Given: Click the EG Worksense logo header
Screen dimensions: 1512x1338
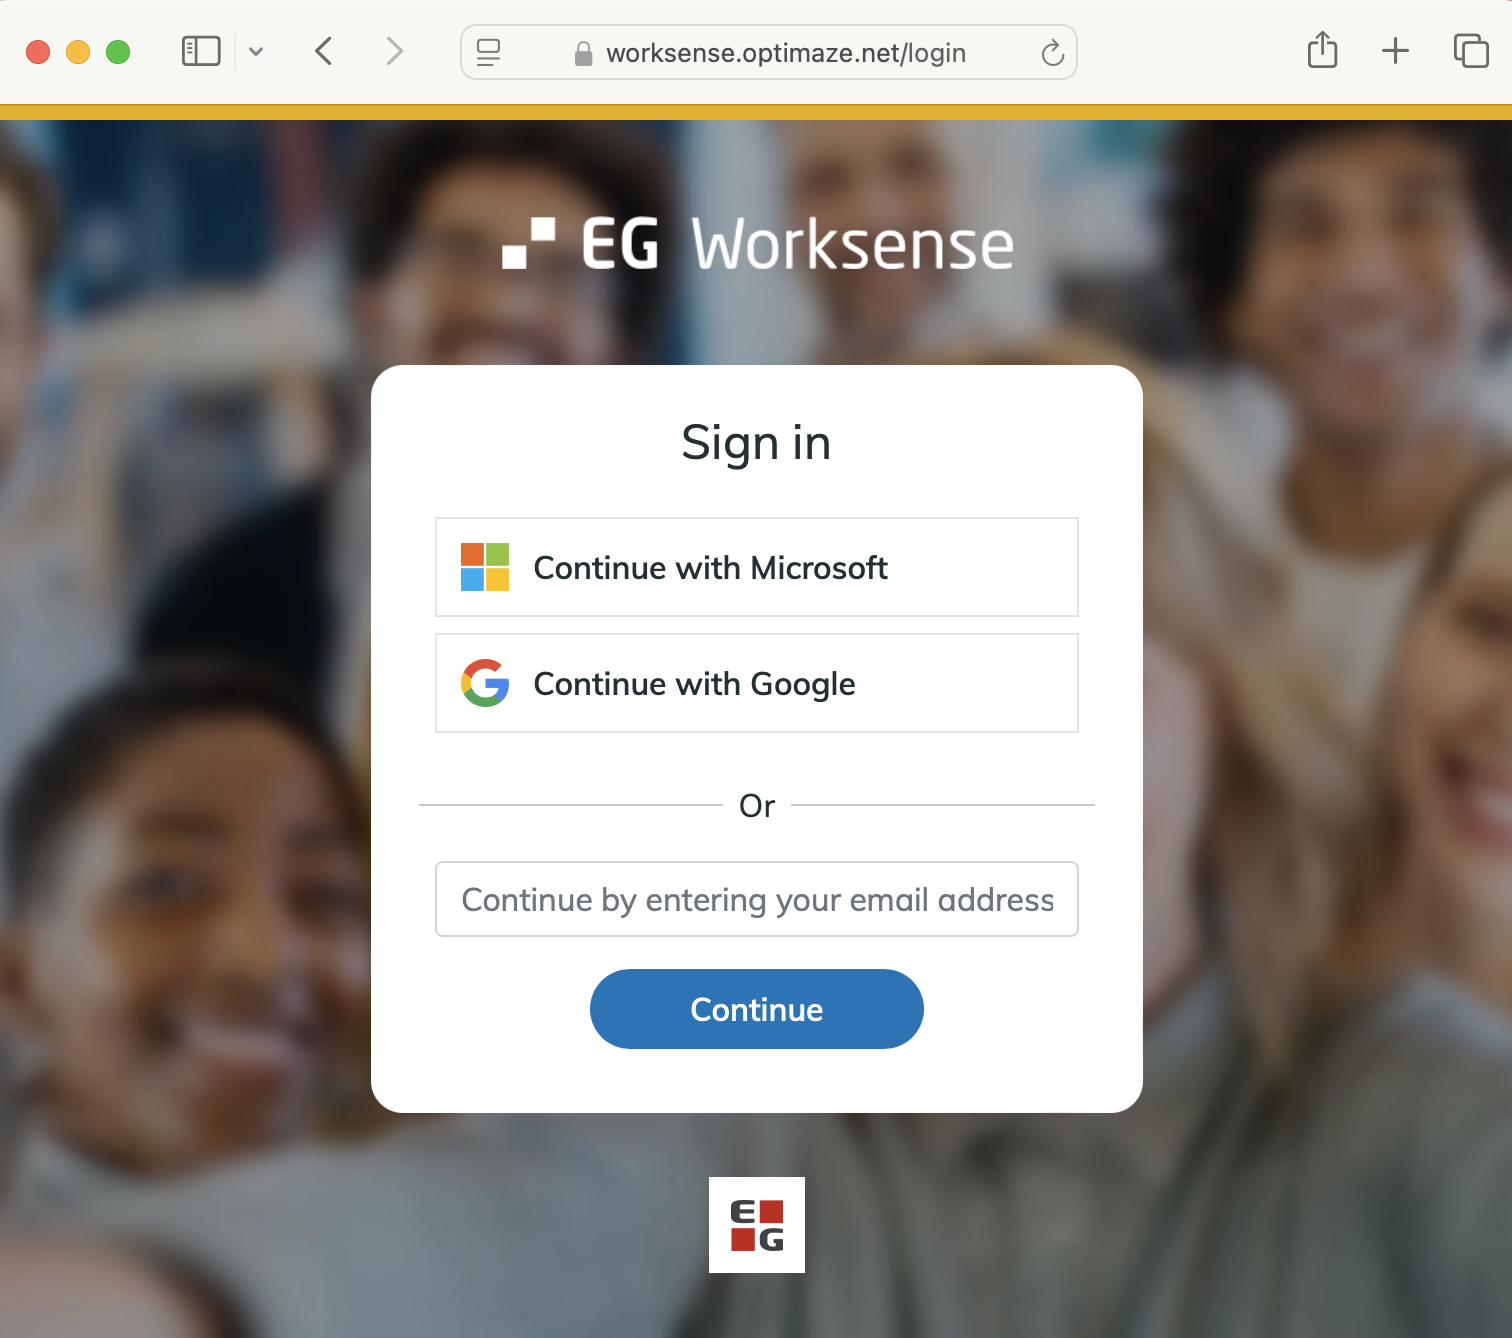Looking at the screenshot, I should pyautogui.click(x=758, y=244).
